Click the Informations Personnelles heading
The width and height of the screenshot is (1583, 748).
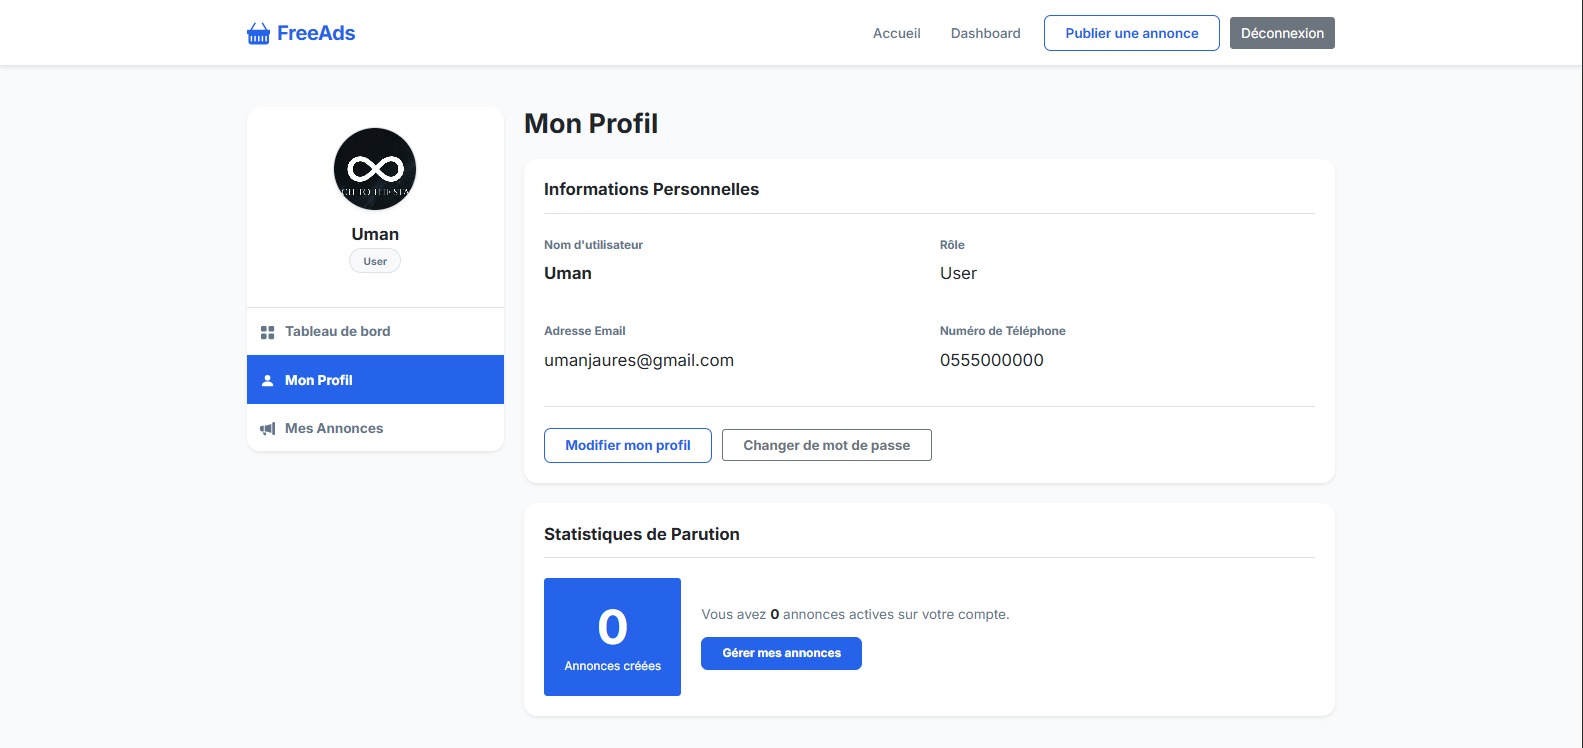[x=651, y=189]
